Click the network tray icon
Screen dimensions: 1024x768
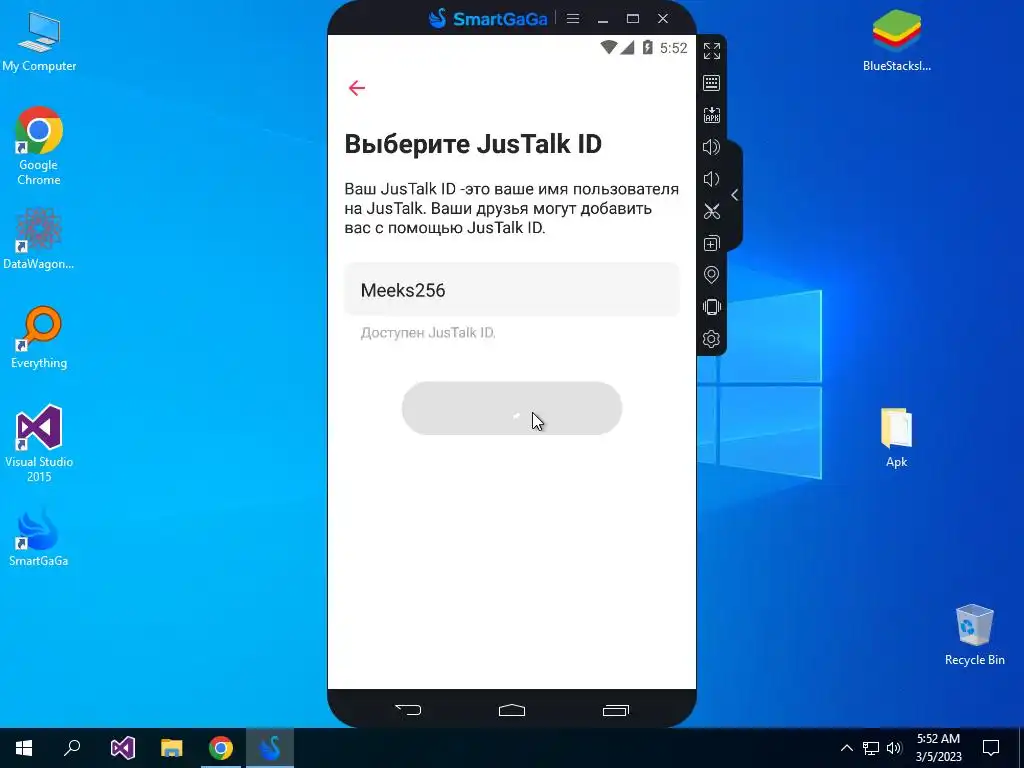pyautogui.click(x=871, y=748)
